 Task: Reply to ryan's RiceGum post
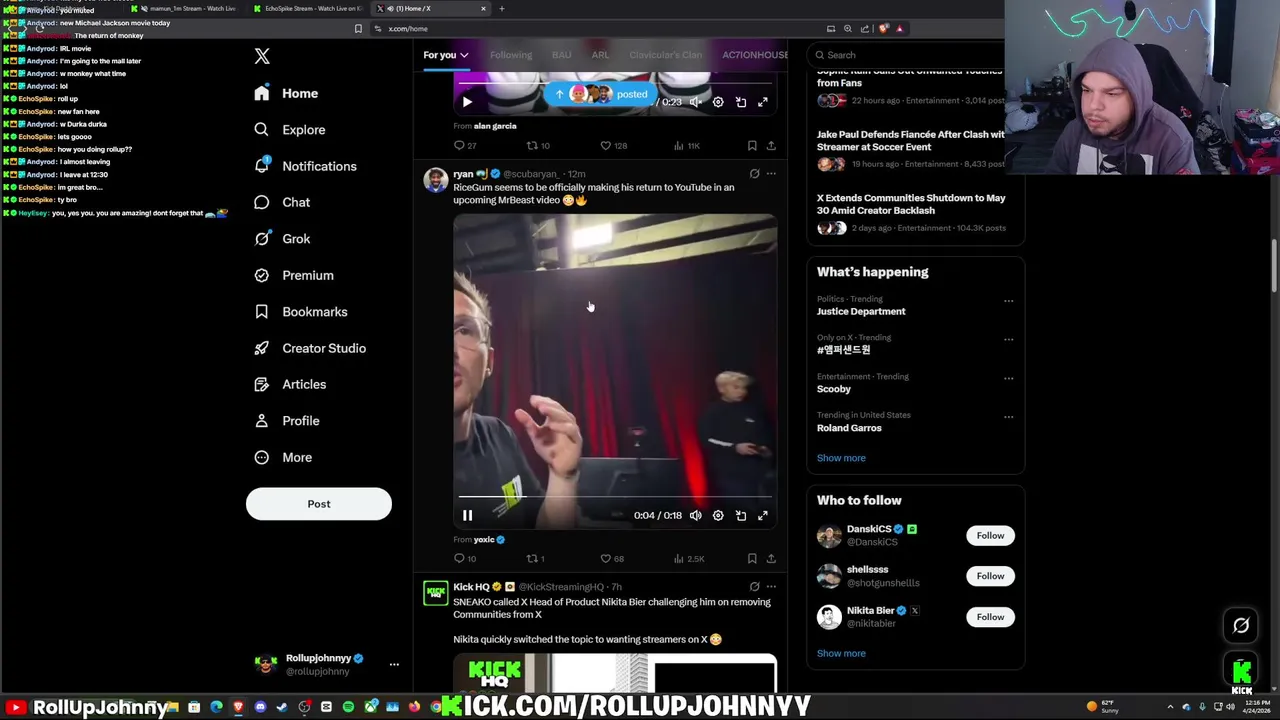click(465, 559)
